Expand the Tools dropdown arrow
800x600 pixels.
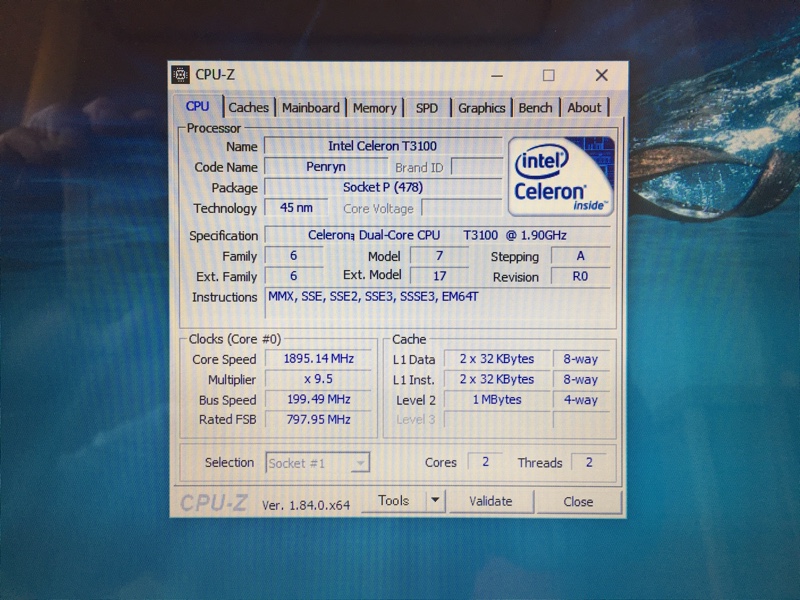coord(435,501)
